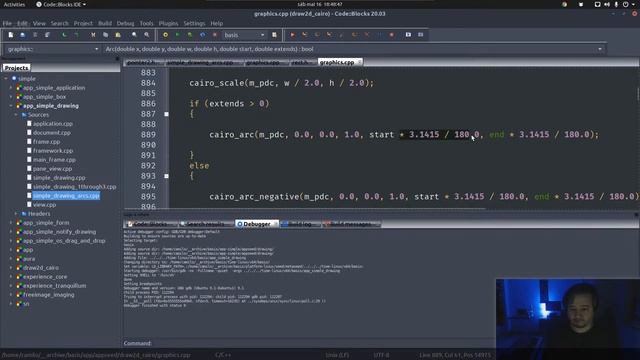This screenshot has width=640, height=360.
Task: Click the Step into debug icon
Action: pos(329,35)
